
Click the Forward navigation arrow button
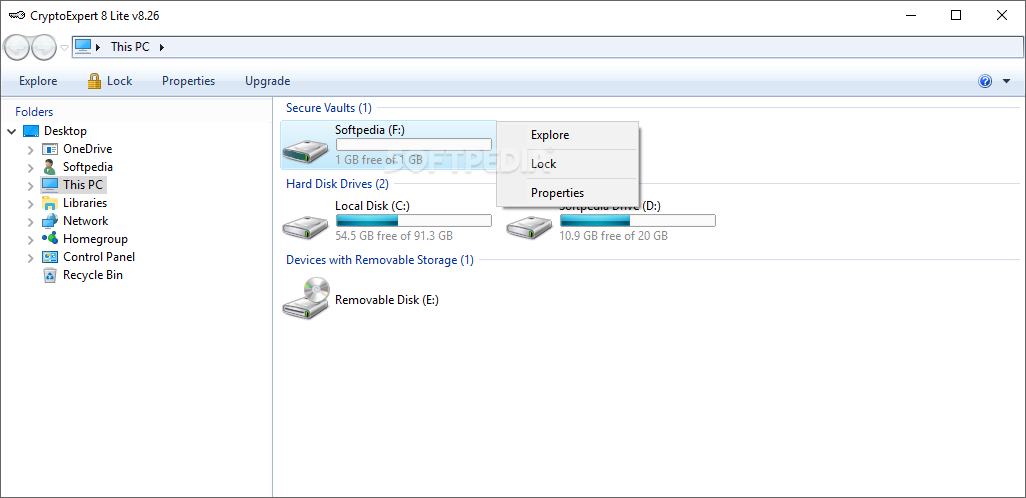44,47
